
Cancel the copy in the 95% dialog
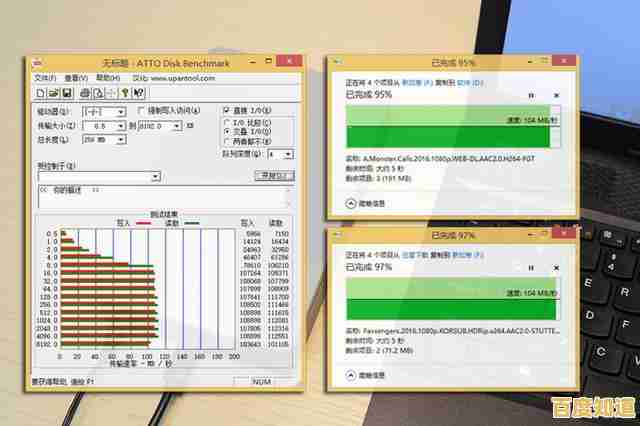coord(556,95)
